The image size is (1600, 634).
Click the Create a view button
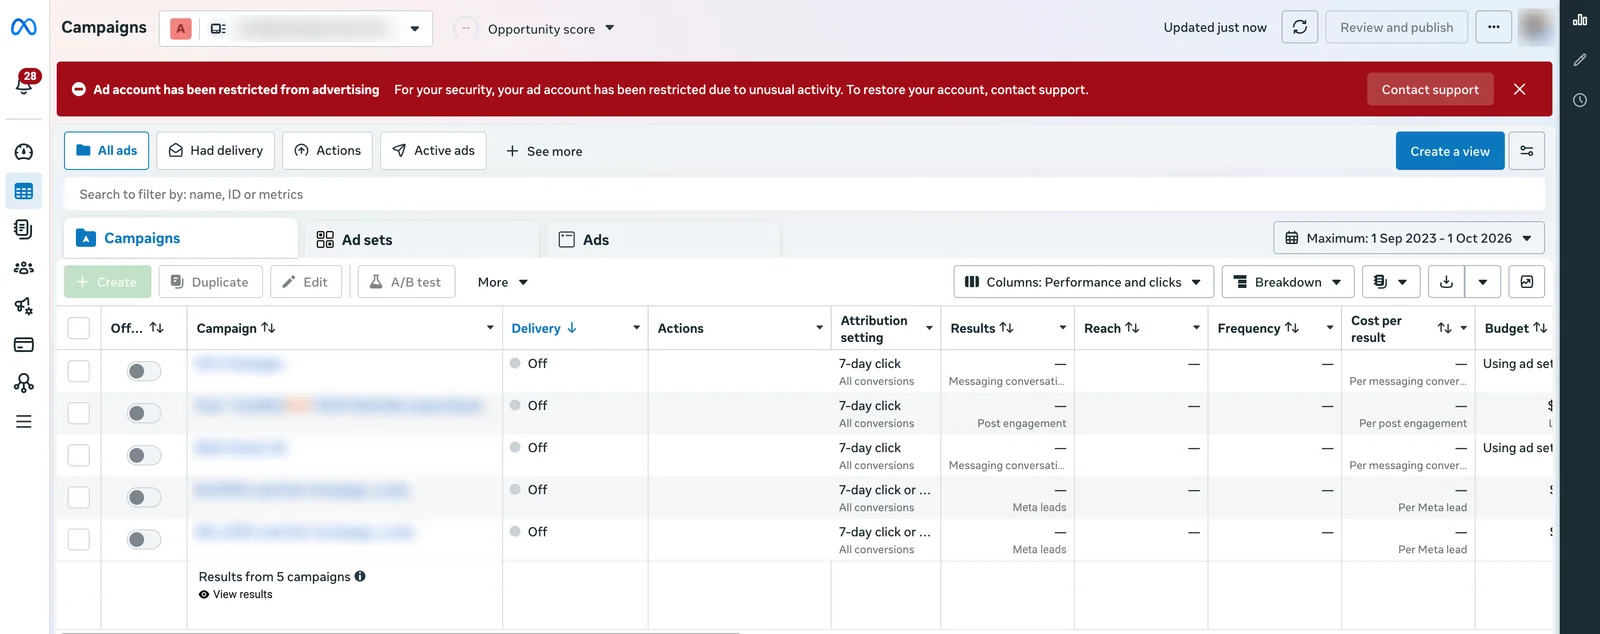tap(1450, 151)
